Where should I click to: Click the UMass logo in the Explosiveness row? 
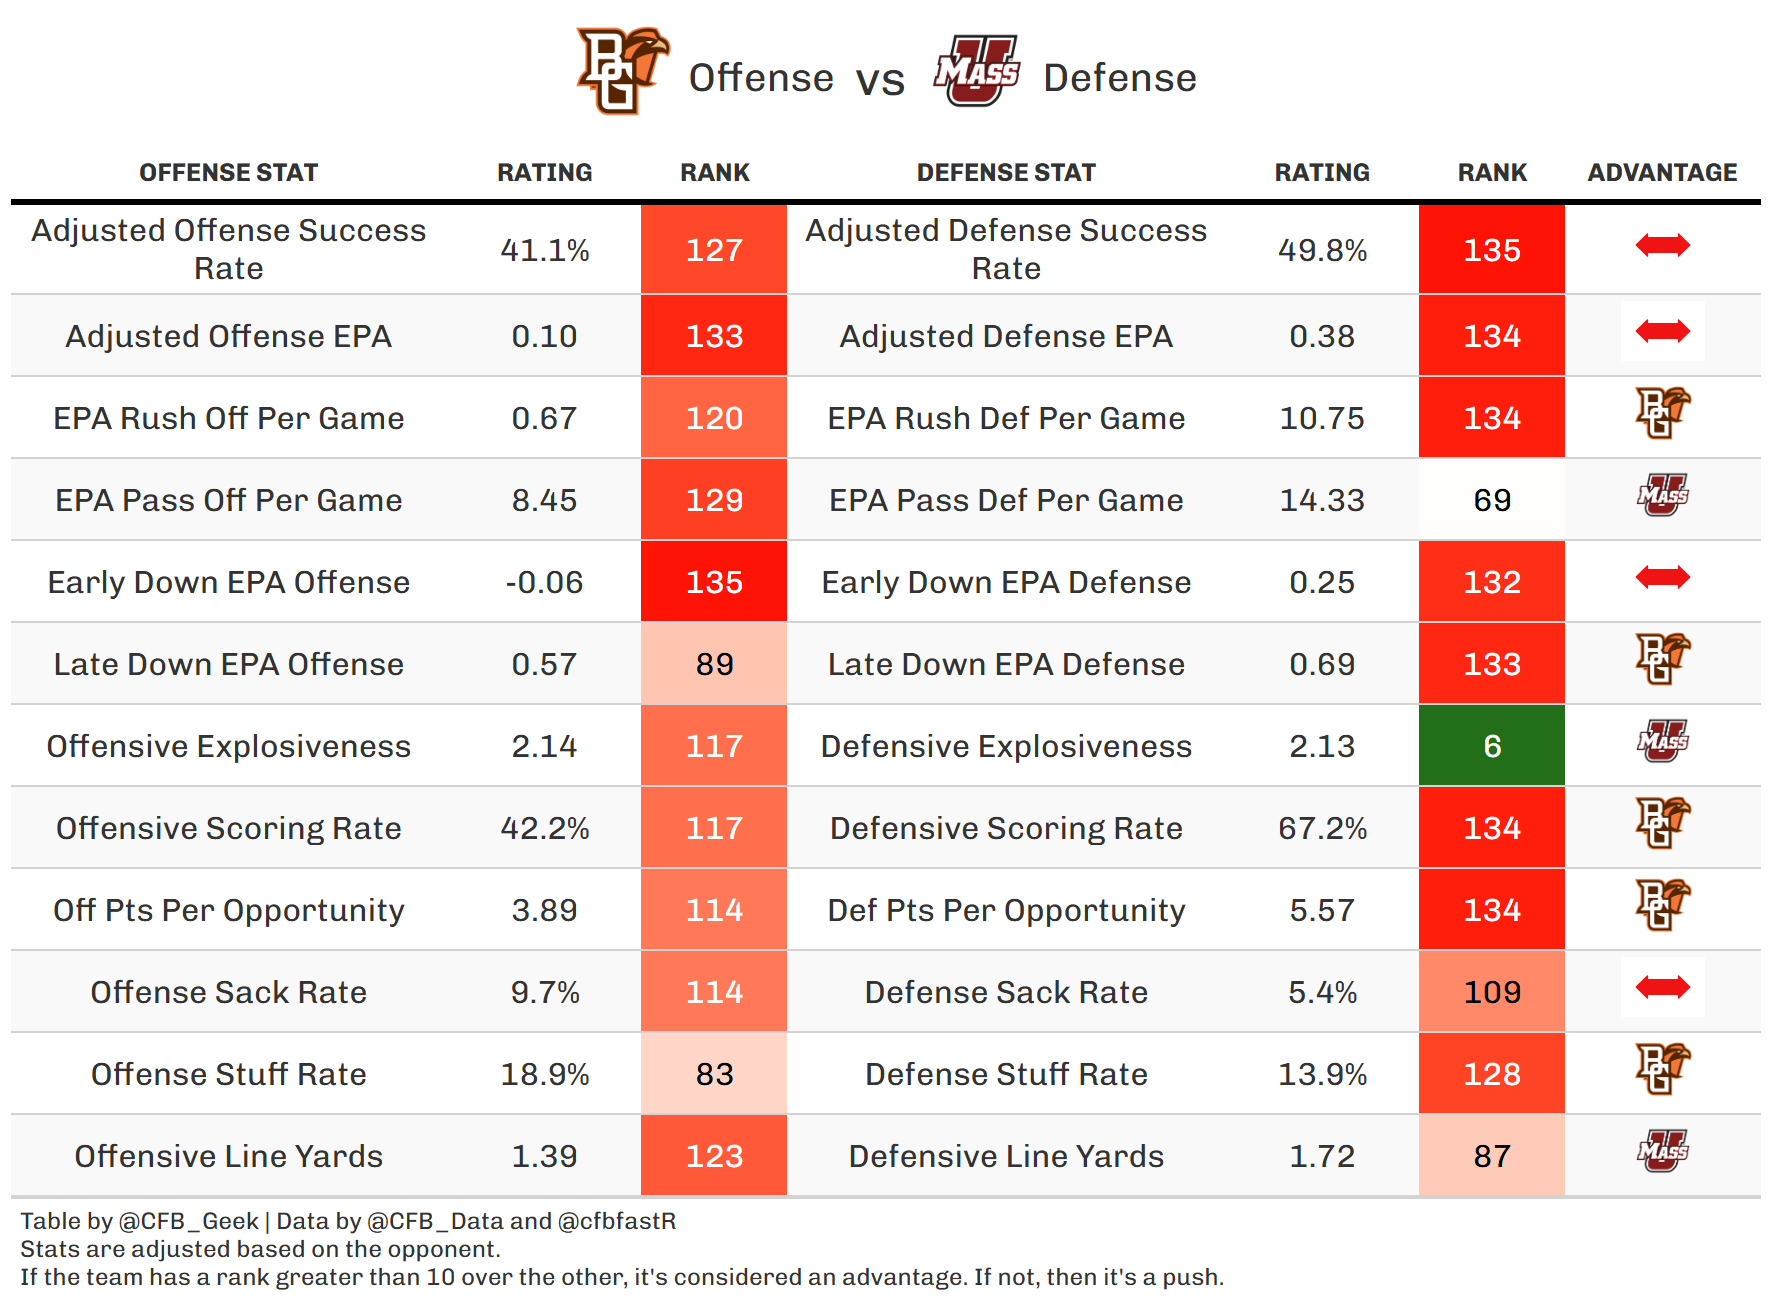pos(1662,741)
